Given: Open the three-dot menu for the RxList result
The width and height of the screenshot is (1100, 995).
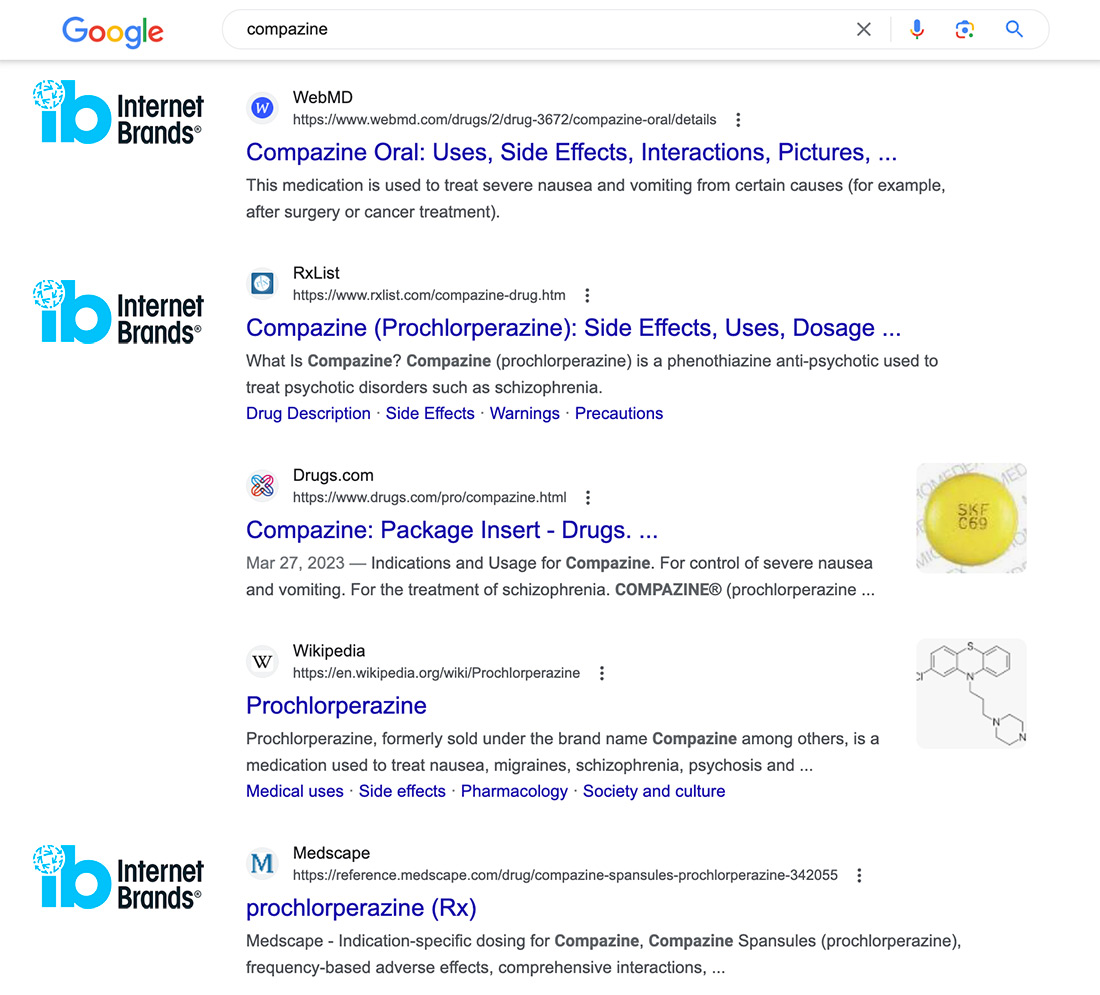Looking at the screenshot, I should 587,295.
